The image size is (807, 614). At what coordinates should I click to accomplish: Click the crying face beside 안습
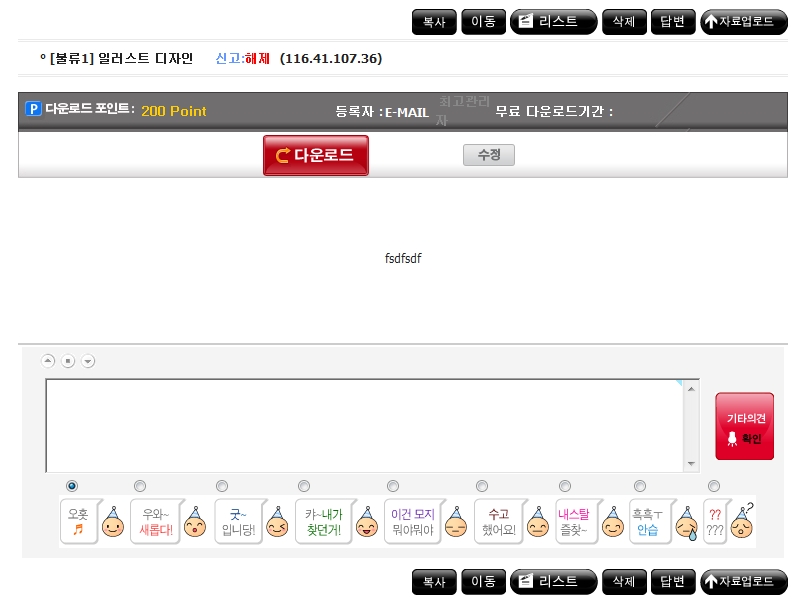[687, 523]
